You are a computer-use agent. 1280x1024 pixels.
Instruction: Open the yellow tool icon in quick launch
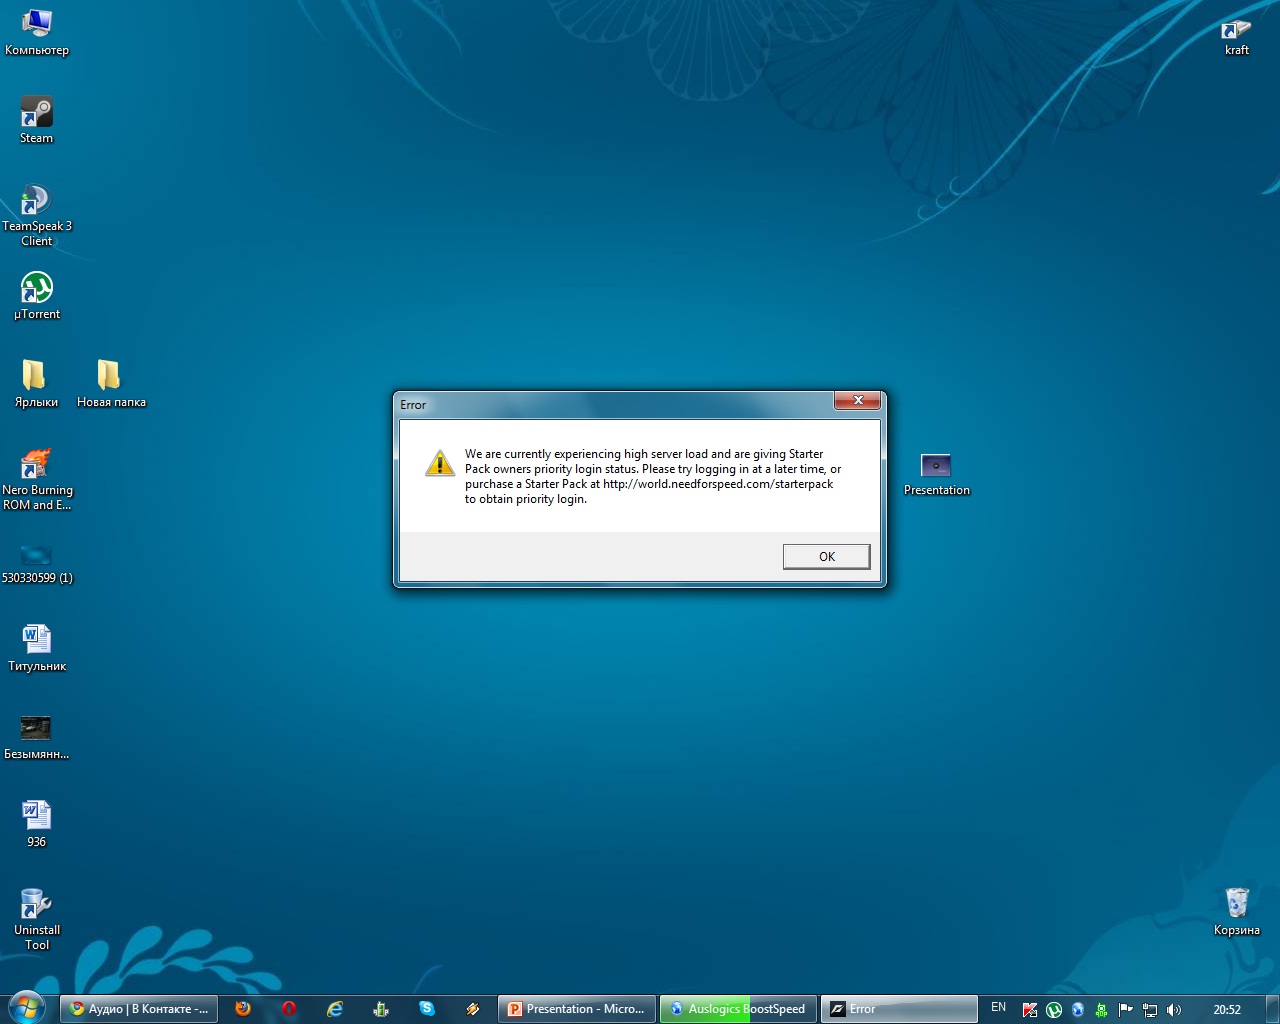pyautogui.click(x=473, y=1009)
